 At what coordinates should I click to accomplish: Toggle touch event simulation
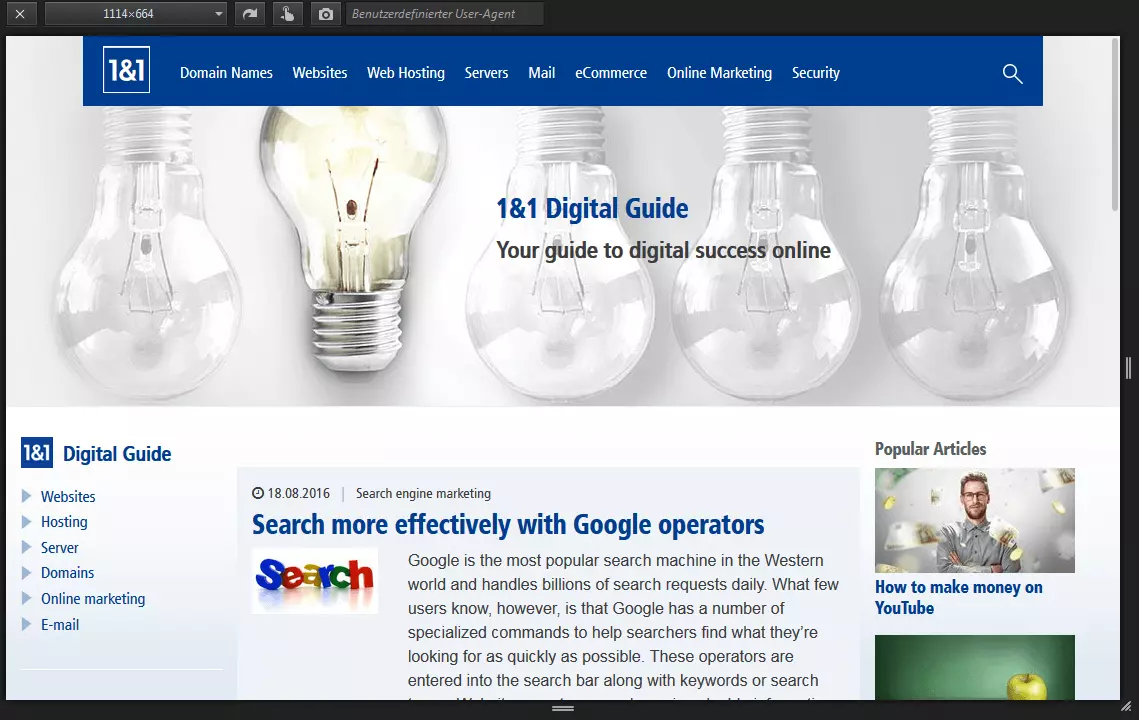[x=288, y=14]
